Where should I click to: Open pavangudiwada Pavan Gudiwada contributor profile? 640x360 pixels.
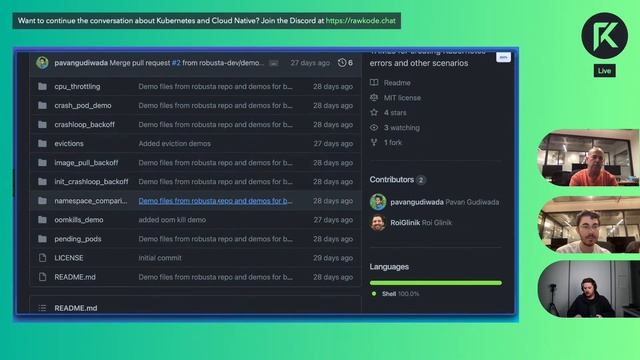click(x=444, y=202)
